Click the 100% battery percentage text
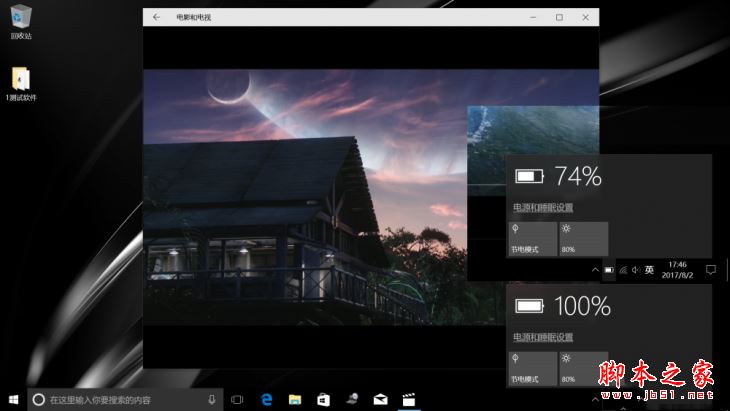Screen dimensions: 730x411 tap(582, 306)
